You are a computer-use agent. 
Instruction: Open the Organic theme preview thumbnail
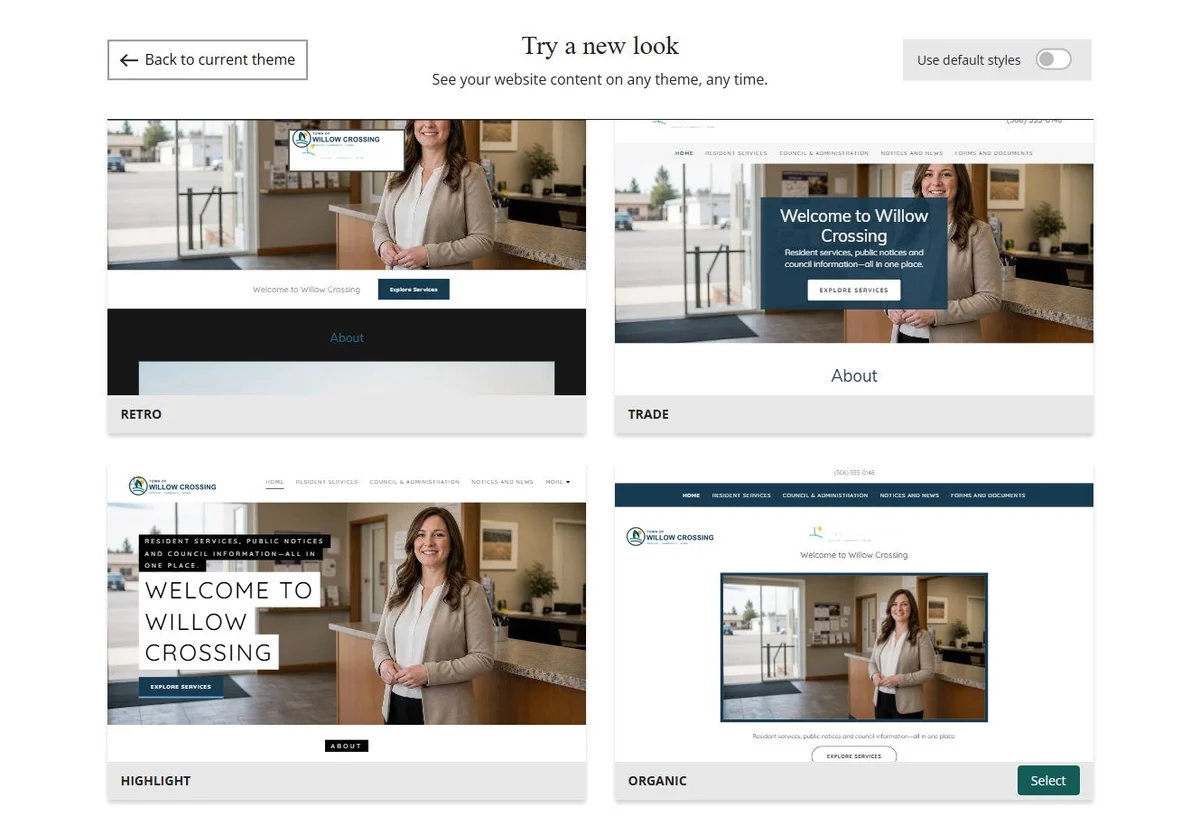(x=854, y=614)
